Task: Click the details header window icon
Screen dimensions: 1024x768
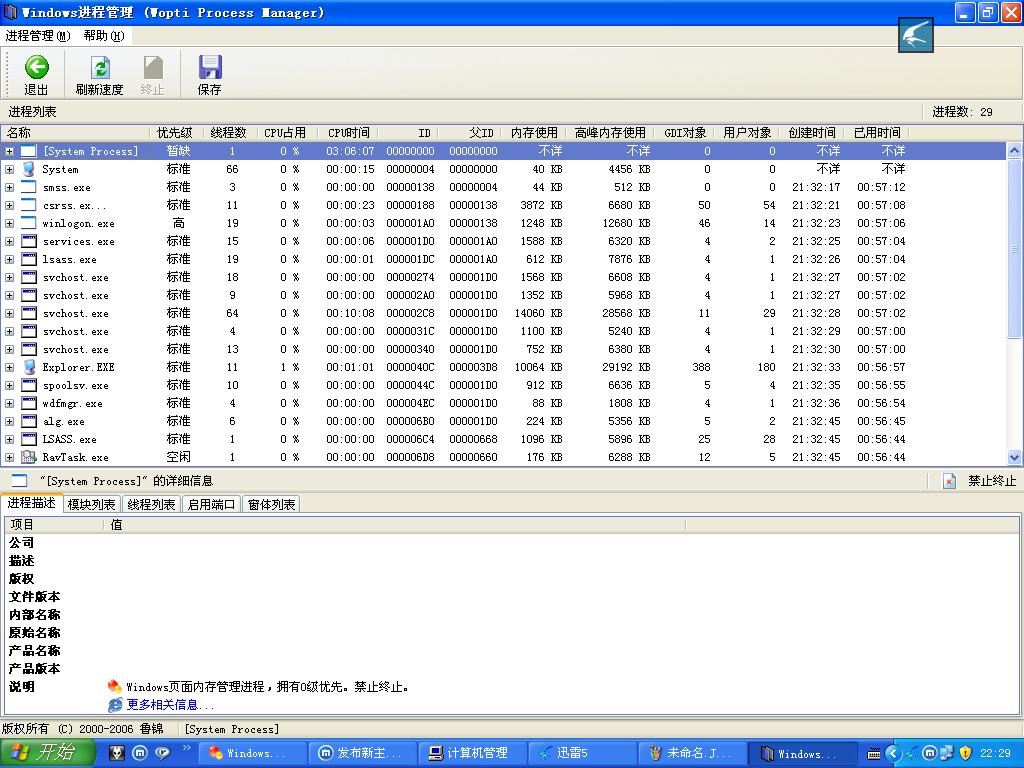Action: 20,481
